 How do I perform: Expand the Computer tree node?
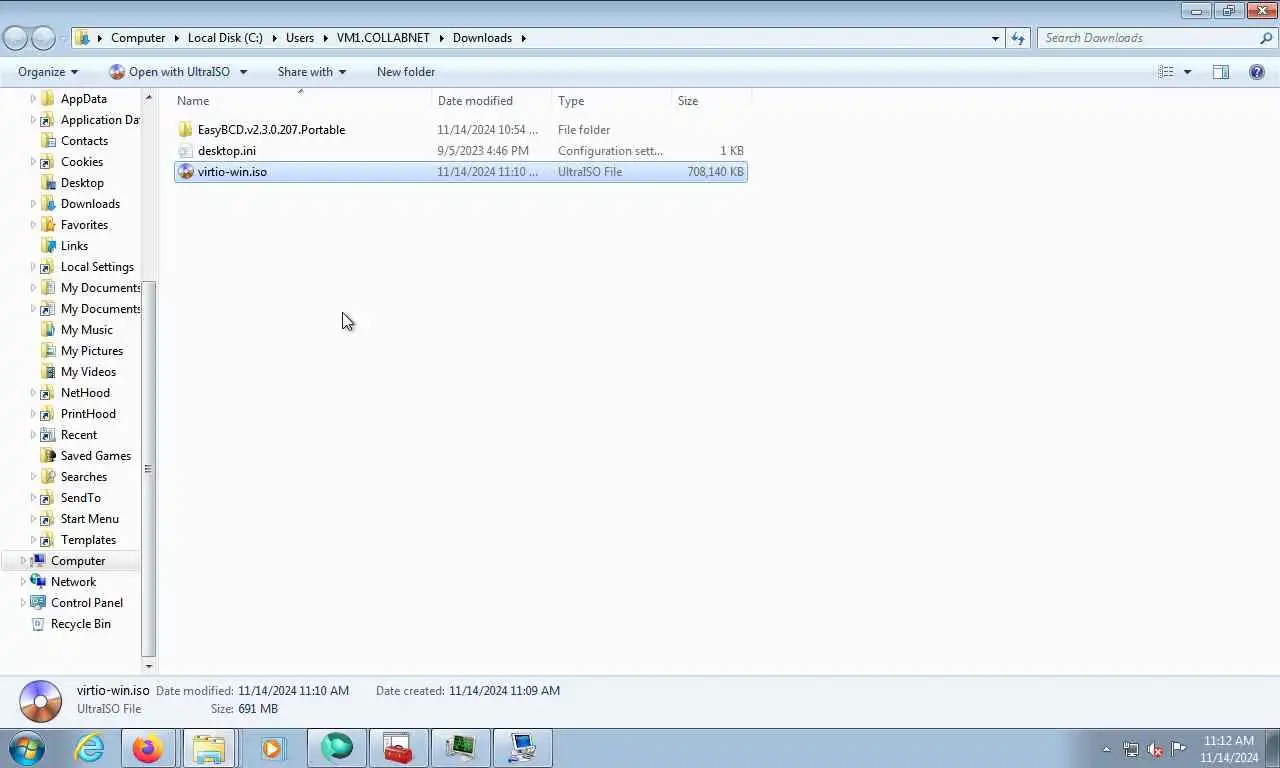click(23, 561)
